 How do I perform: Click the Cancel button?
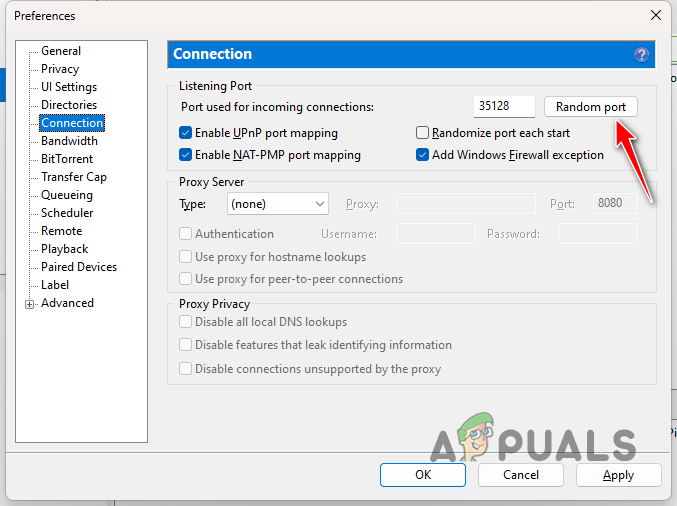coord(521,475)
